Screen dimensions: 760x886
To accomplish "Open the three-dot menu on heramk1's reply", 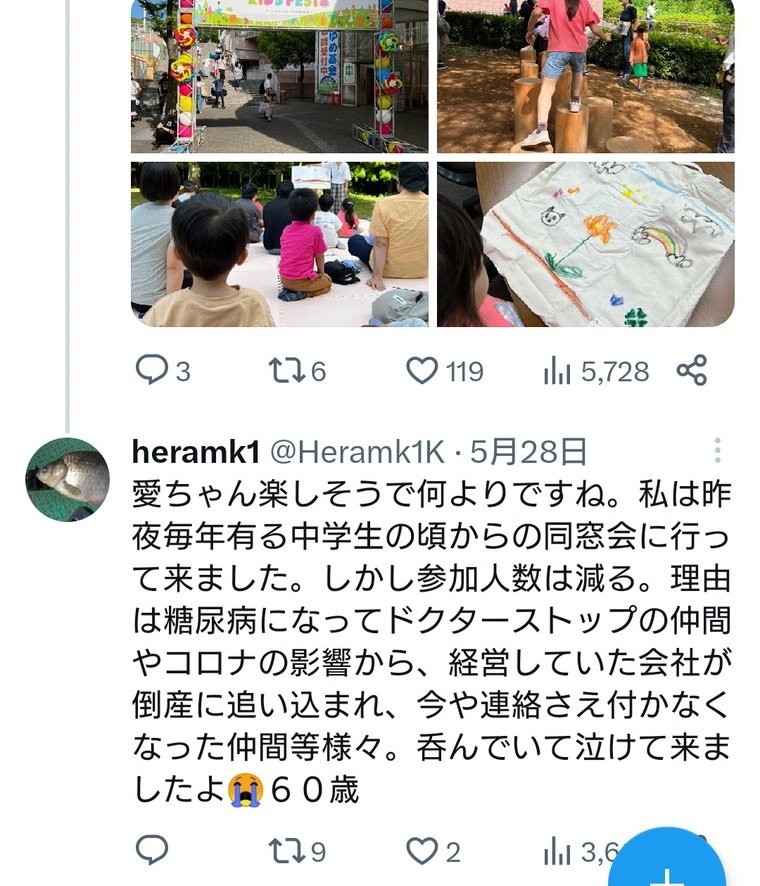I will (x=717, y=450).
